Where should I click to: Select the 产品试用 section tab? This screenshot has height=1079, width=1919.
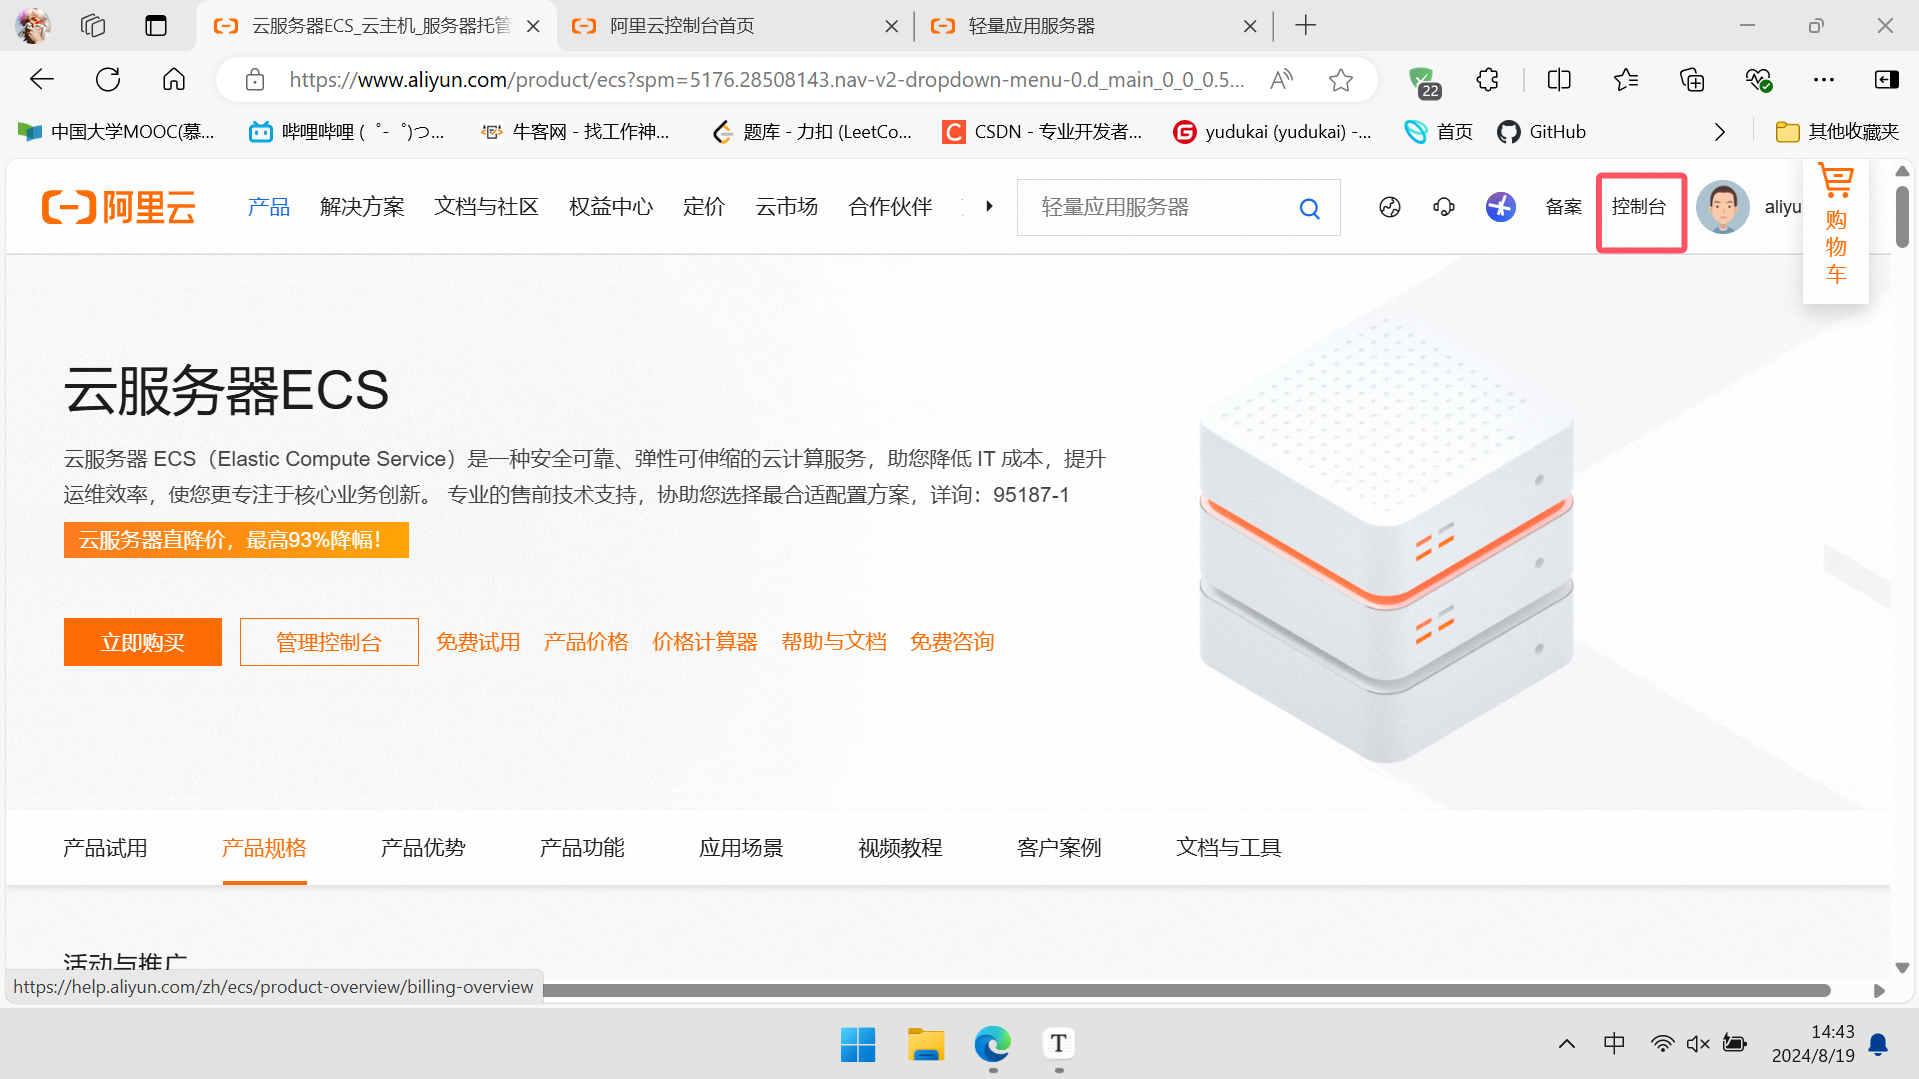105,848
